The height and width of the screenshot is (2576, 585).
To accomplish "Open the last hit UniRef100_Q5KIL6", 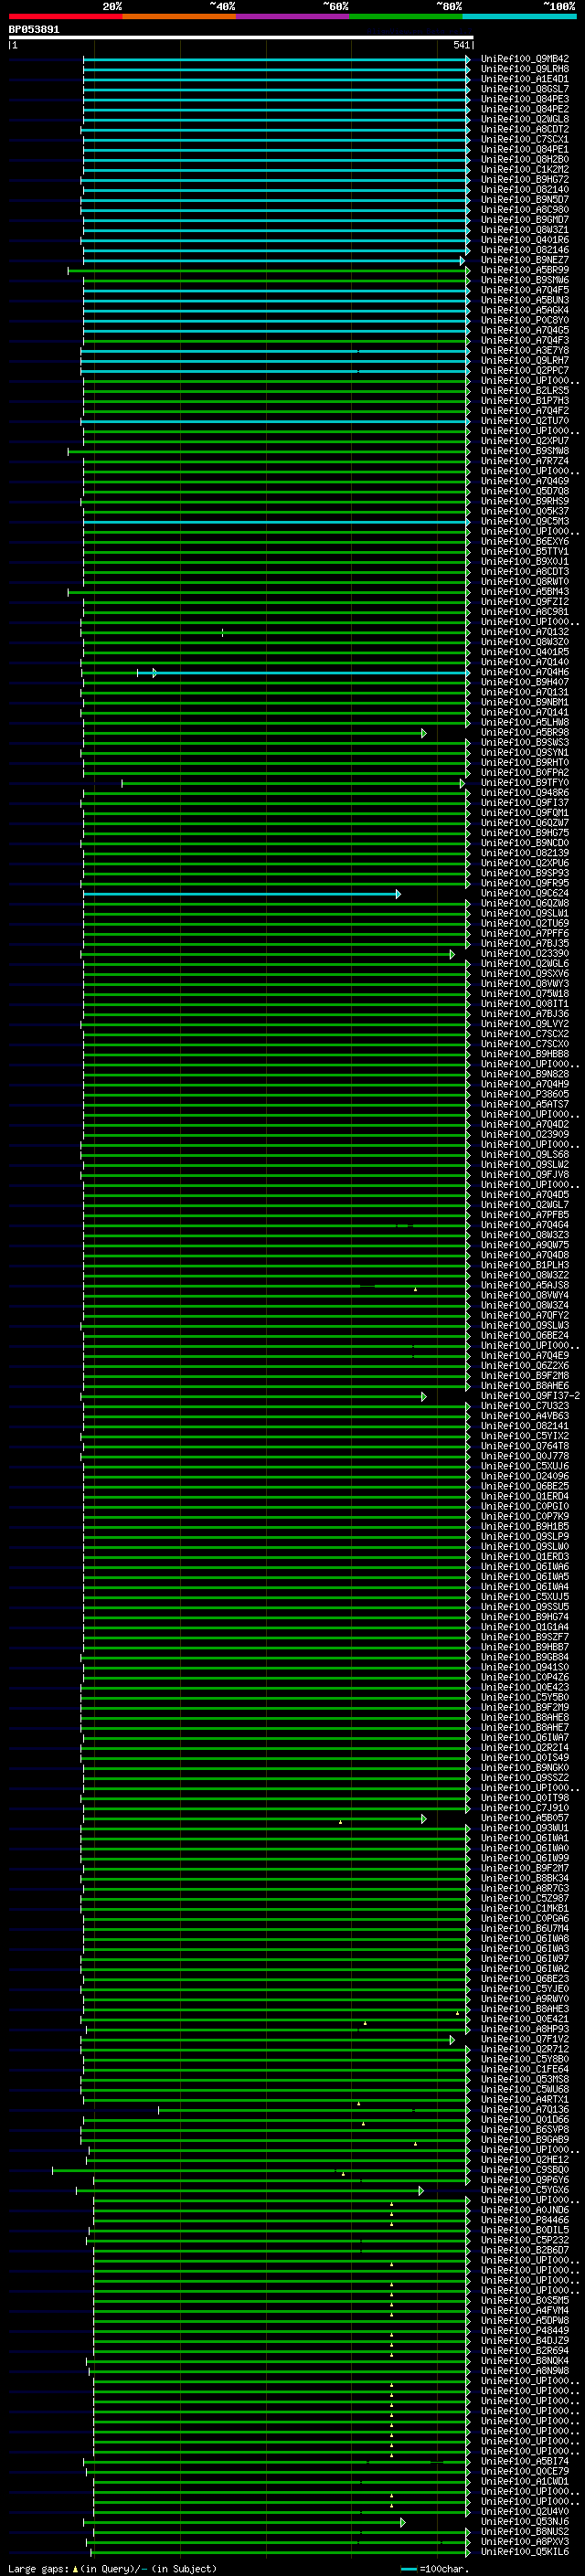I will 524,2552.
